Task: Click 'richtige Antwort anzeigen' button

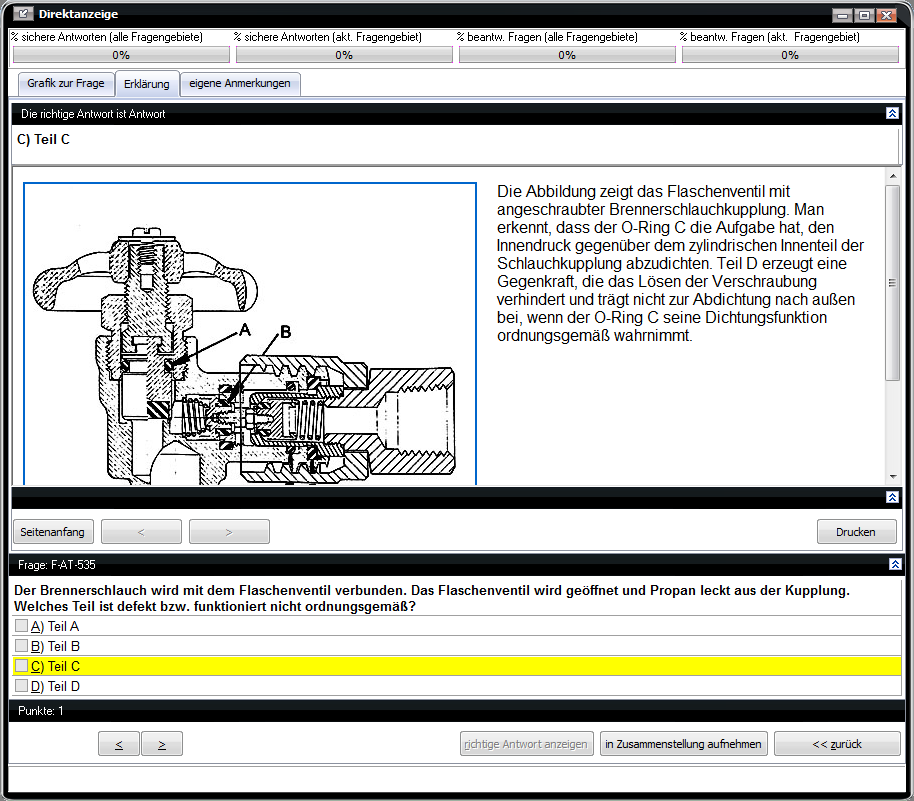Action: click(526, 744)
